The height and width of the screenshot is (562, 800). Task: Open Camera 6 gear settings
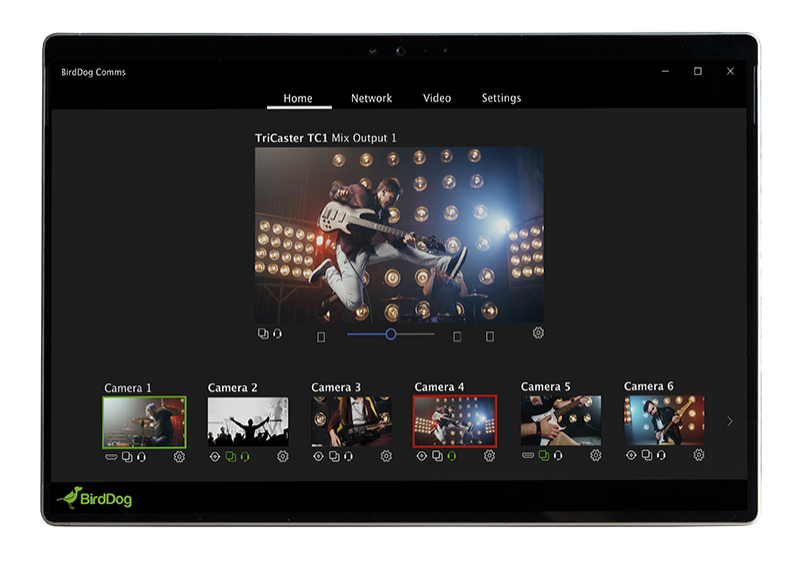699,454
